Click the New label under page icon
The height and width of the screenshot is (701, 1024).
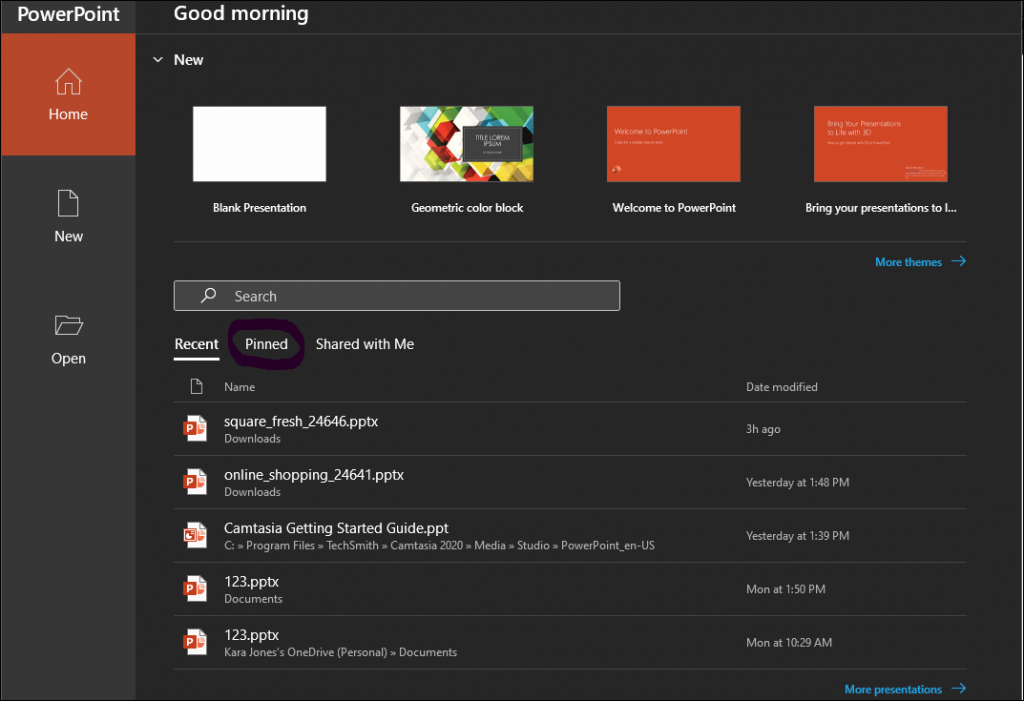point(68,236)
